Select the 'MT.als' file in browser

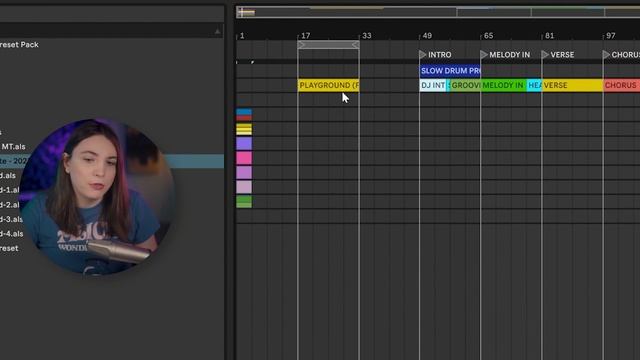click(13, 147)
